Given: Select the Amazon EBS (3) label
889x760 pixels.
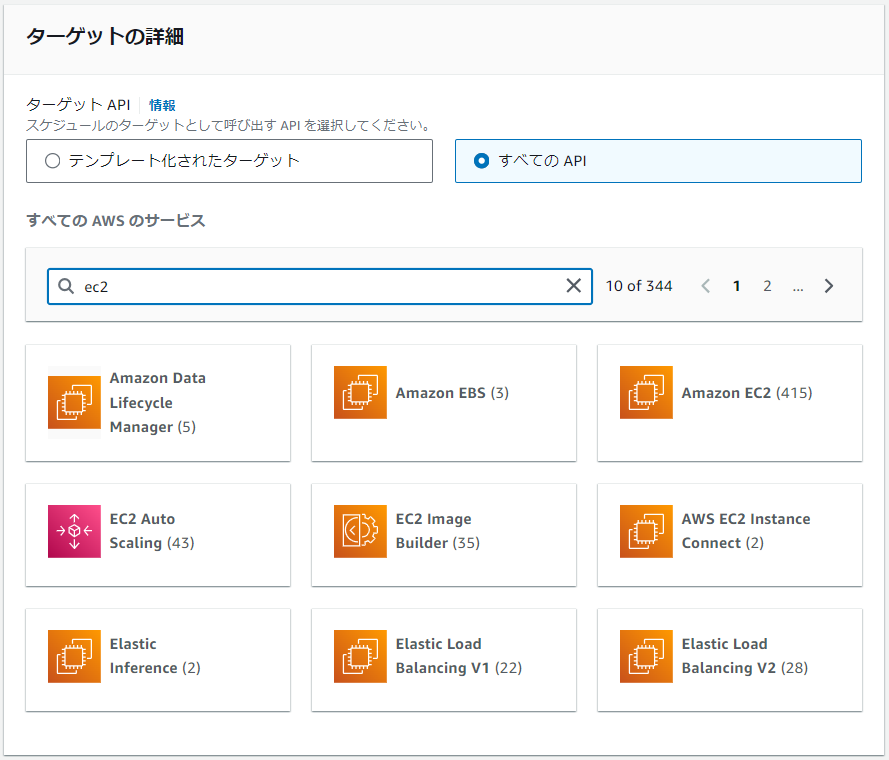Looking at the screenshot, I should point(452,392).
